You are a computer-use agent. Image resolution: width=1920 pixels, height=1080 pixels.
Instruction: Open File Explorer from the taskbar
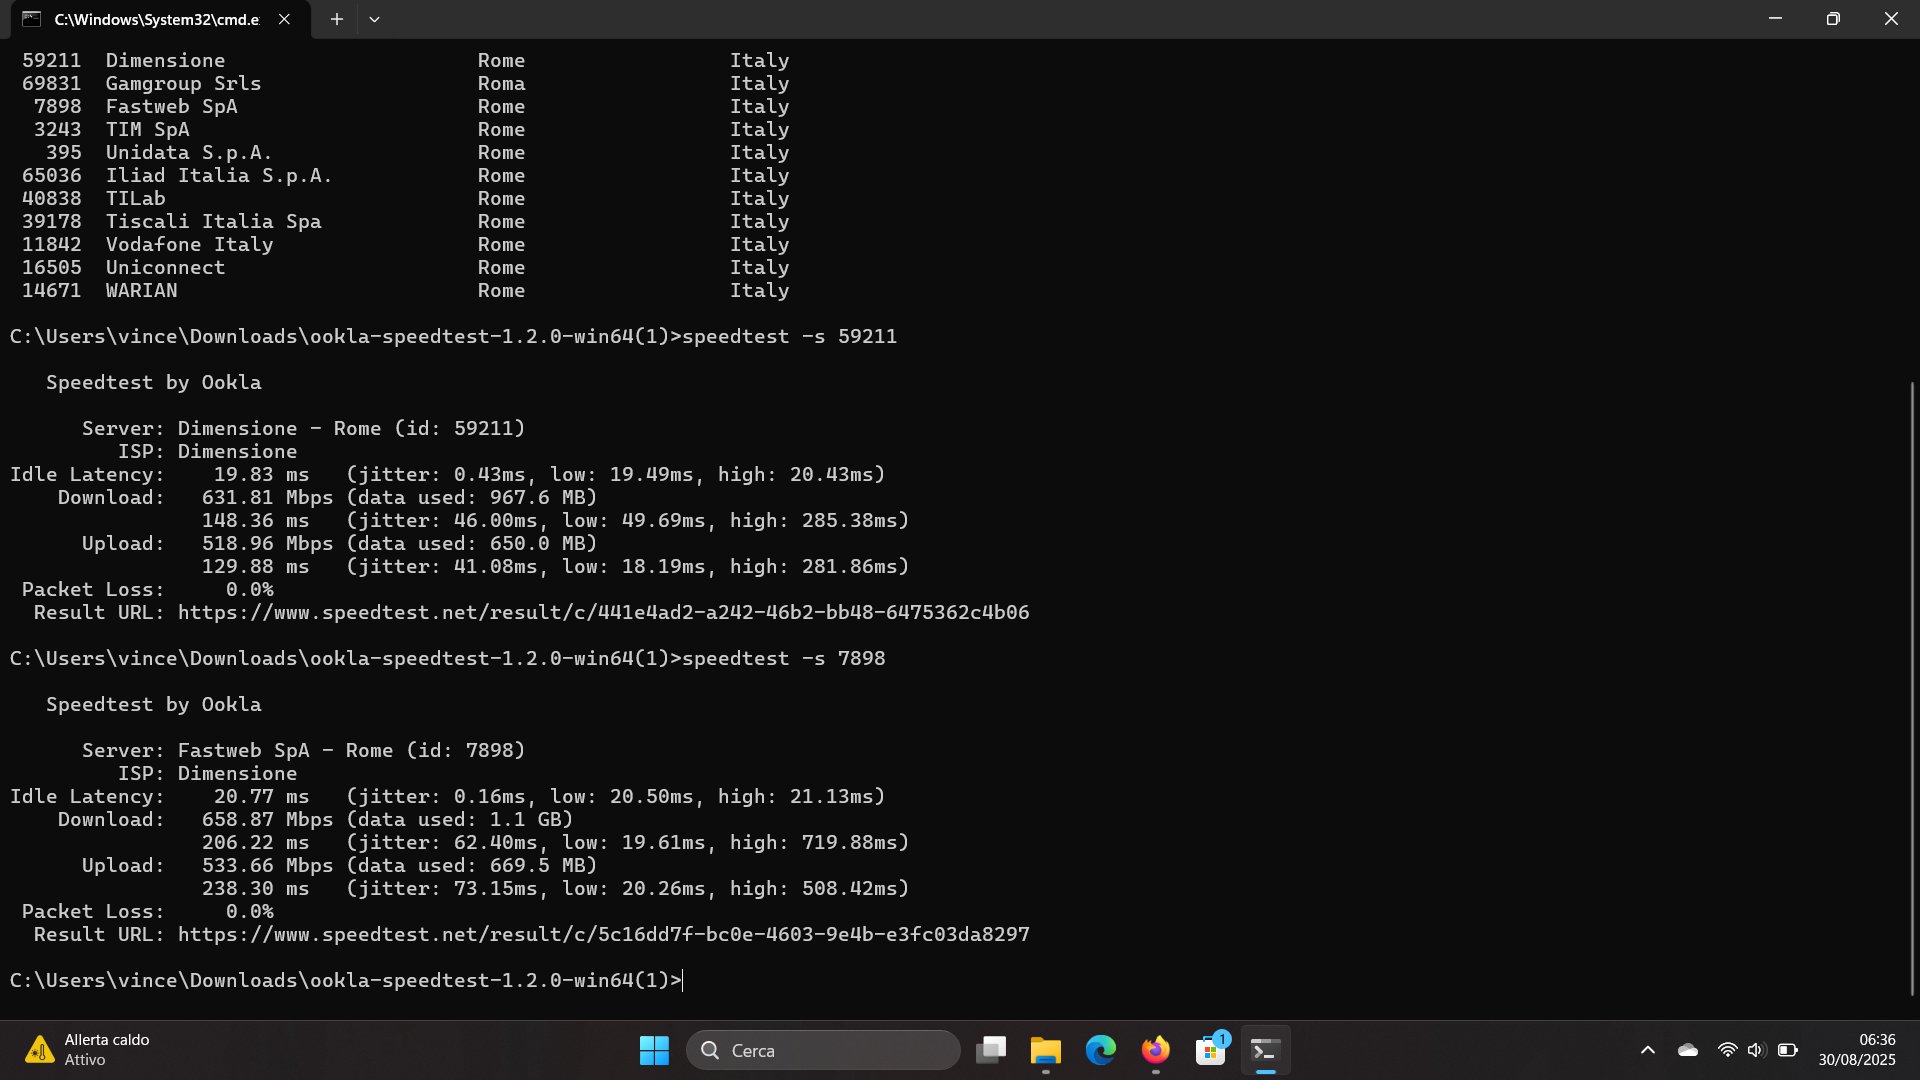coord(1046,1050)
